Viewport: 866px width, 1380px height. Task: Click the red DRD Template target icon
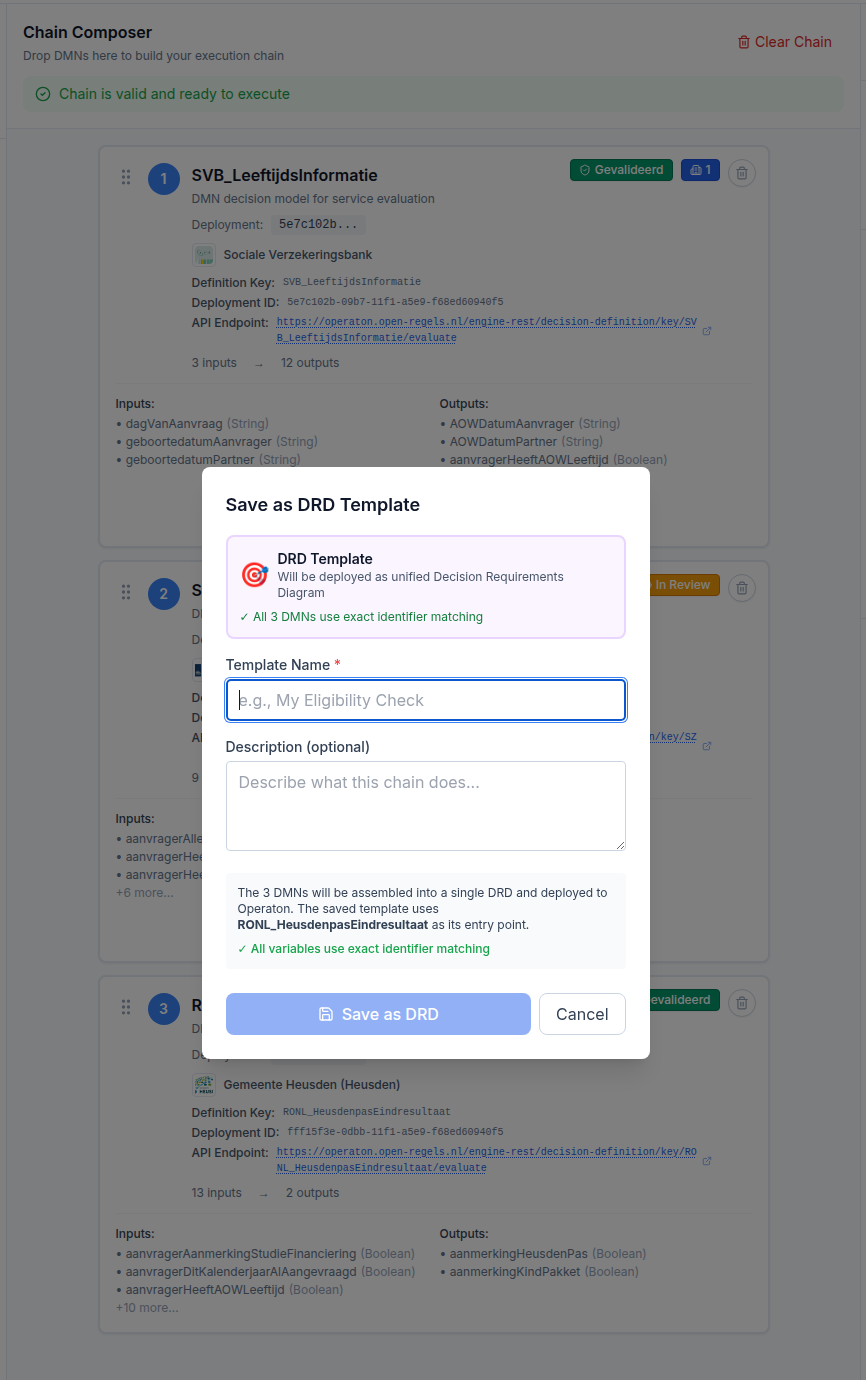[x=253, y=574]
